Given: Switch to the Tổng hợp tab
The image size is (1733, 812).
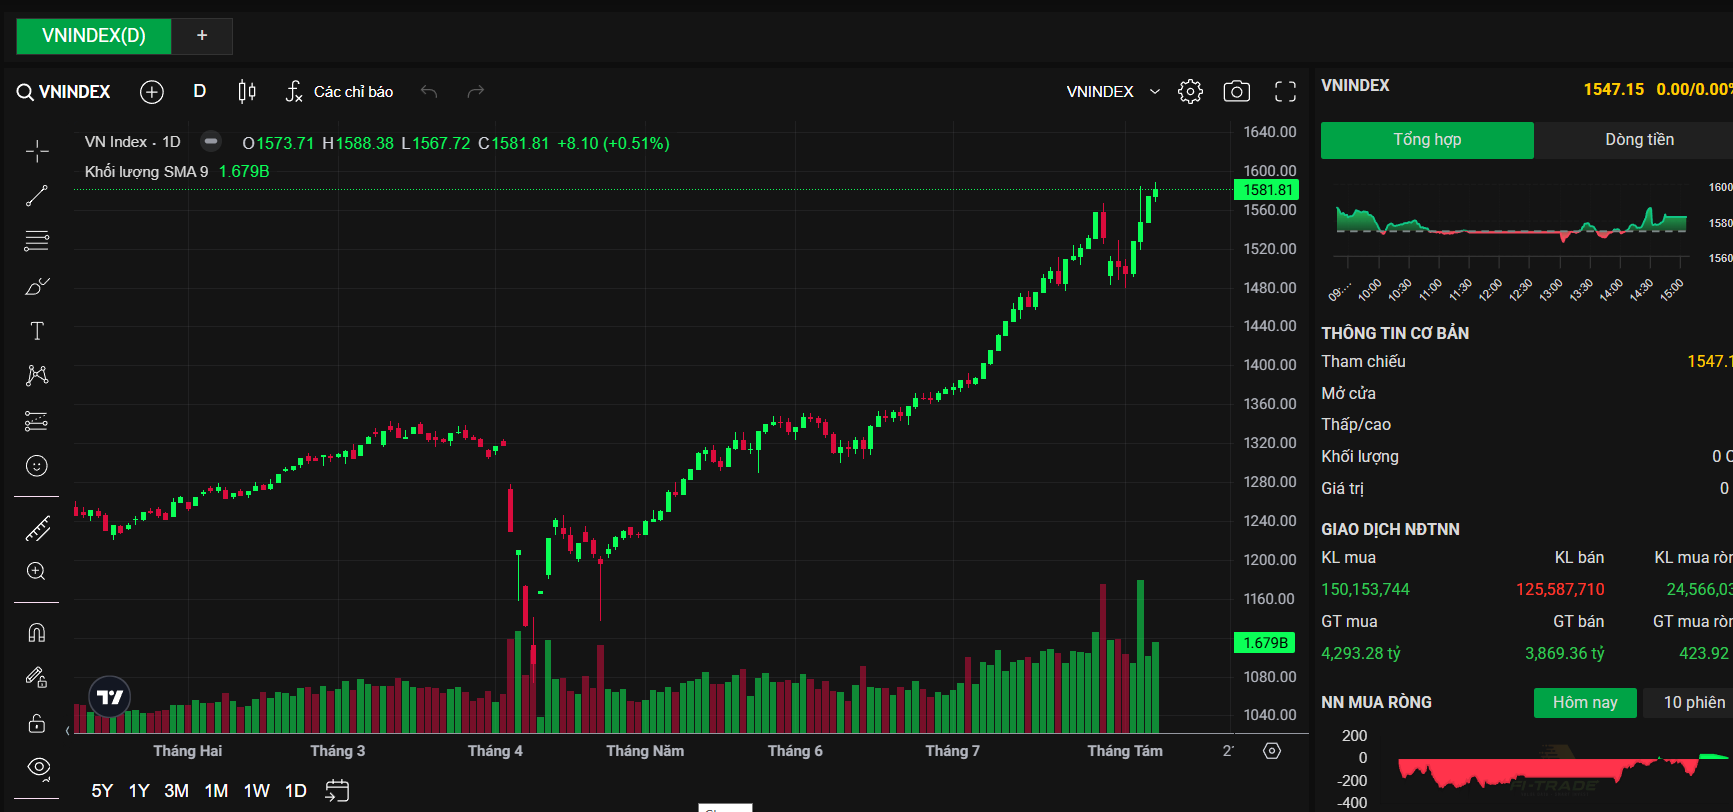Looking at the screenshot, I should (1427, 140).
